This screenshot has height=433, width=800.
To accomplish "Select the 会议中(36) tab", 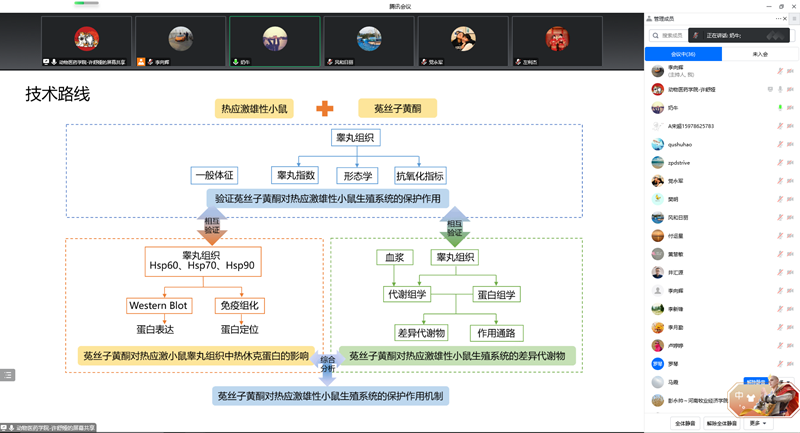I will 684,55.
